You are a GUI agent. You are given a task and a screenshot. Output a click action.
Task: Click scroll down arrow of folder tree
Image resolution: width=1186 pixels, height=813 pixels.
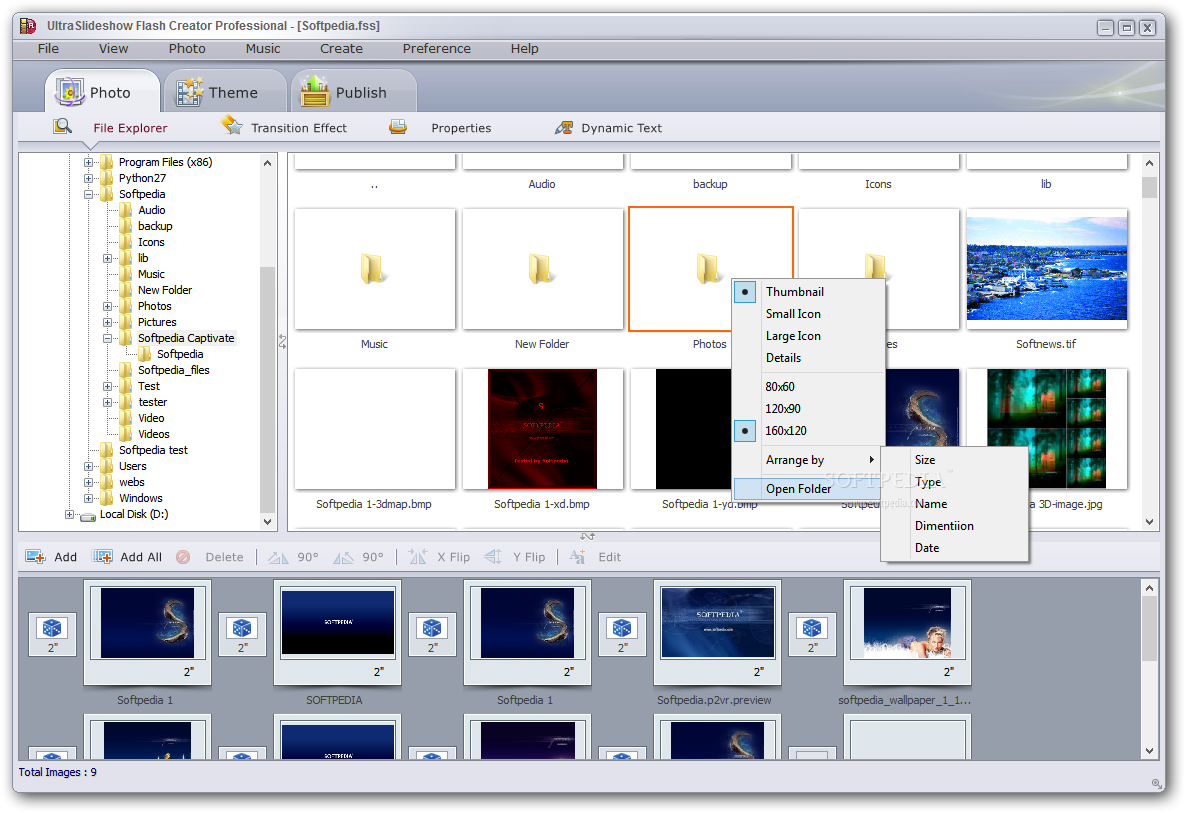pos(267,522)
